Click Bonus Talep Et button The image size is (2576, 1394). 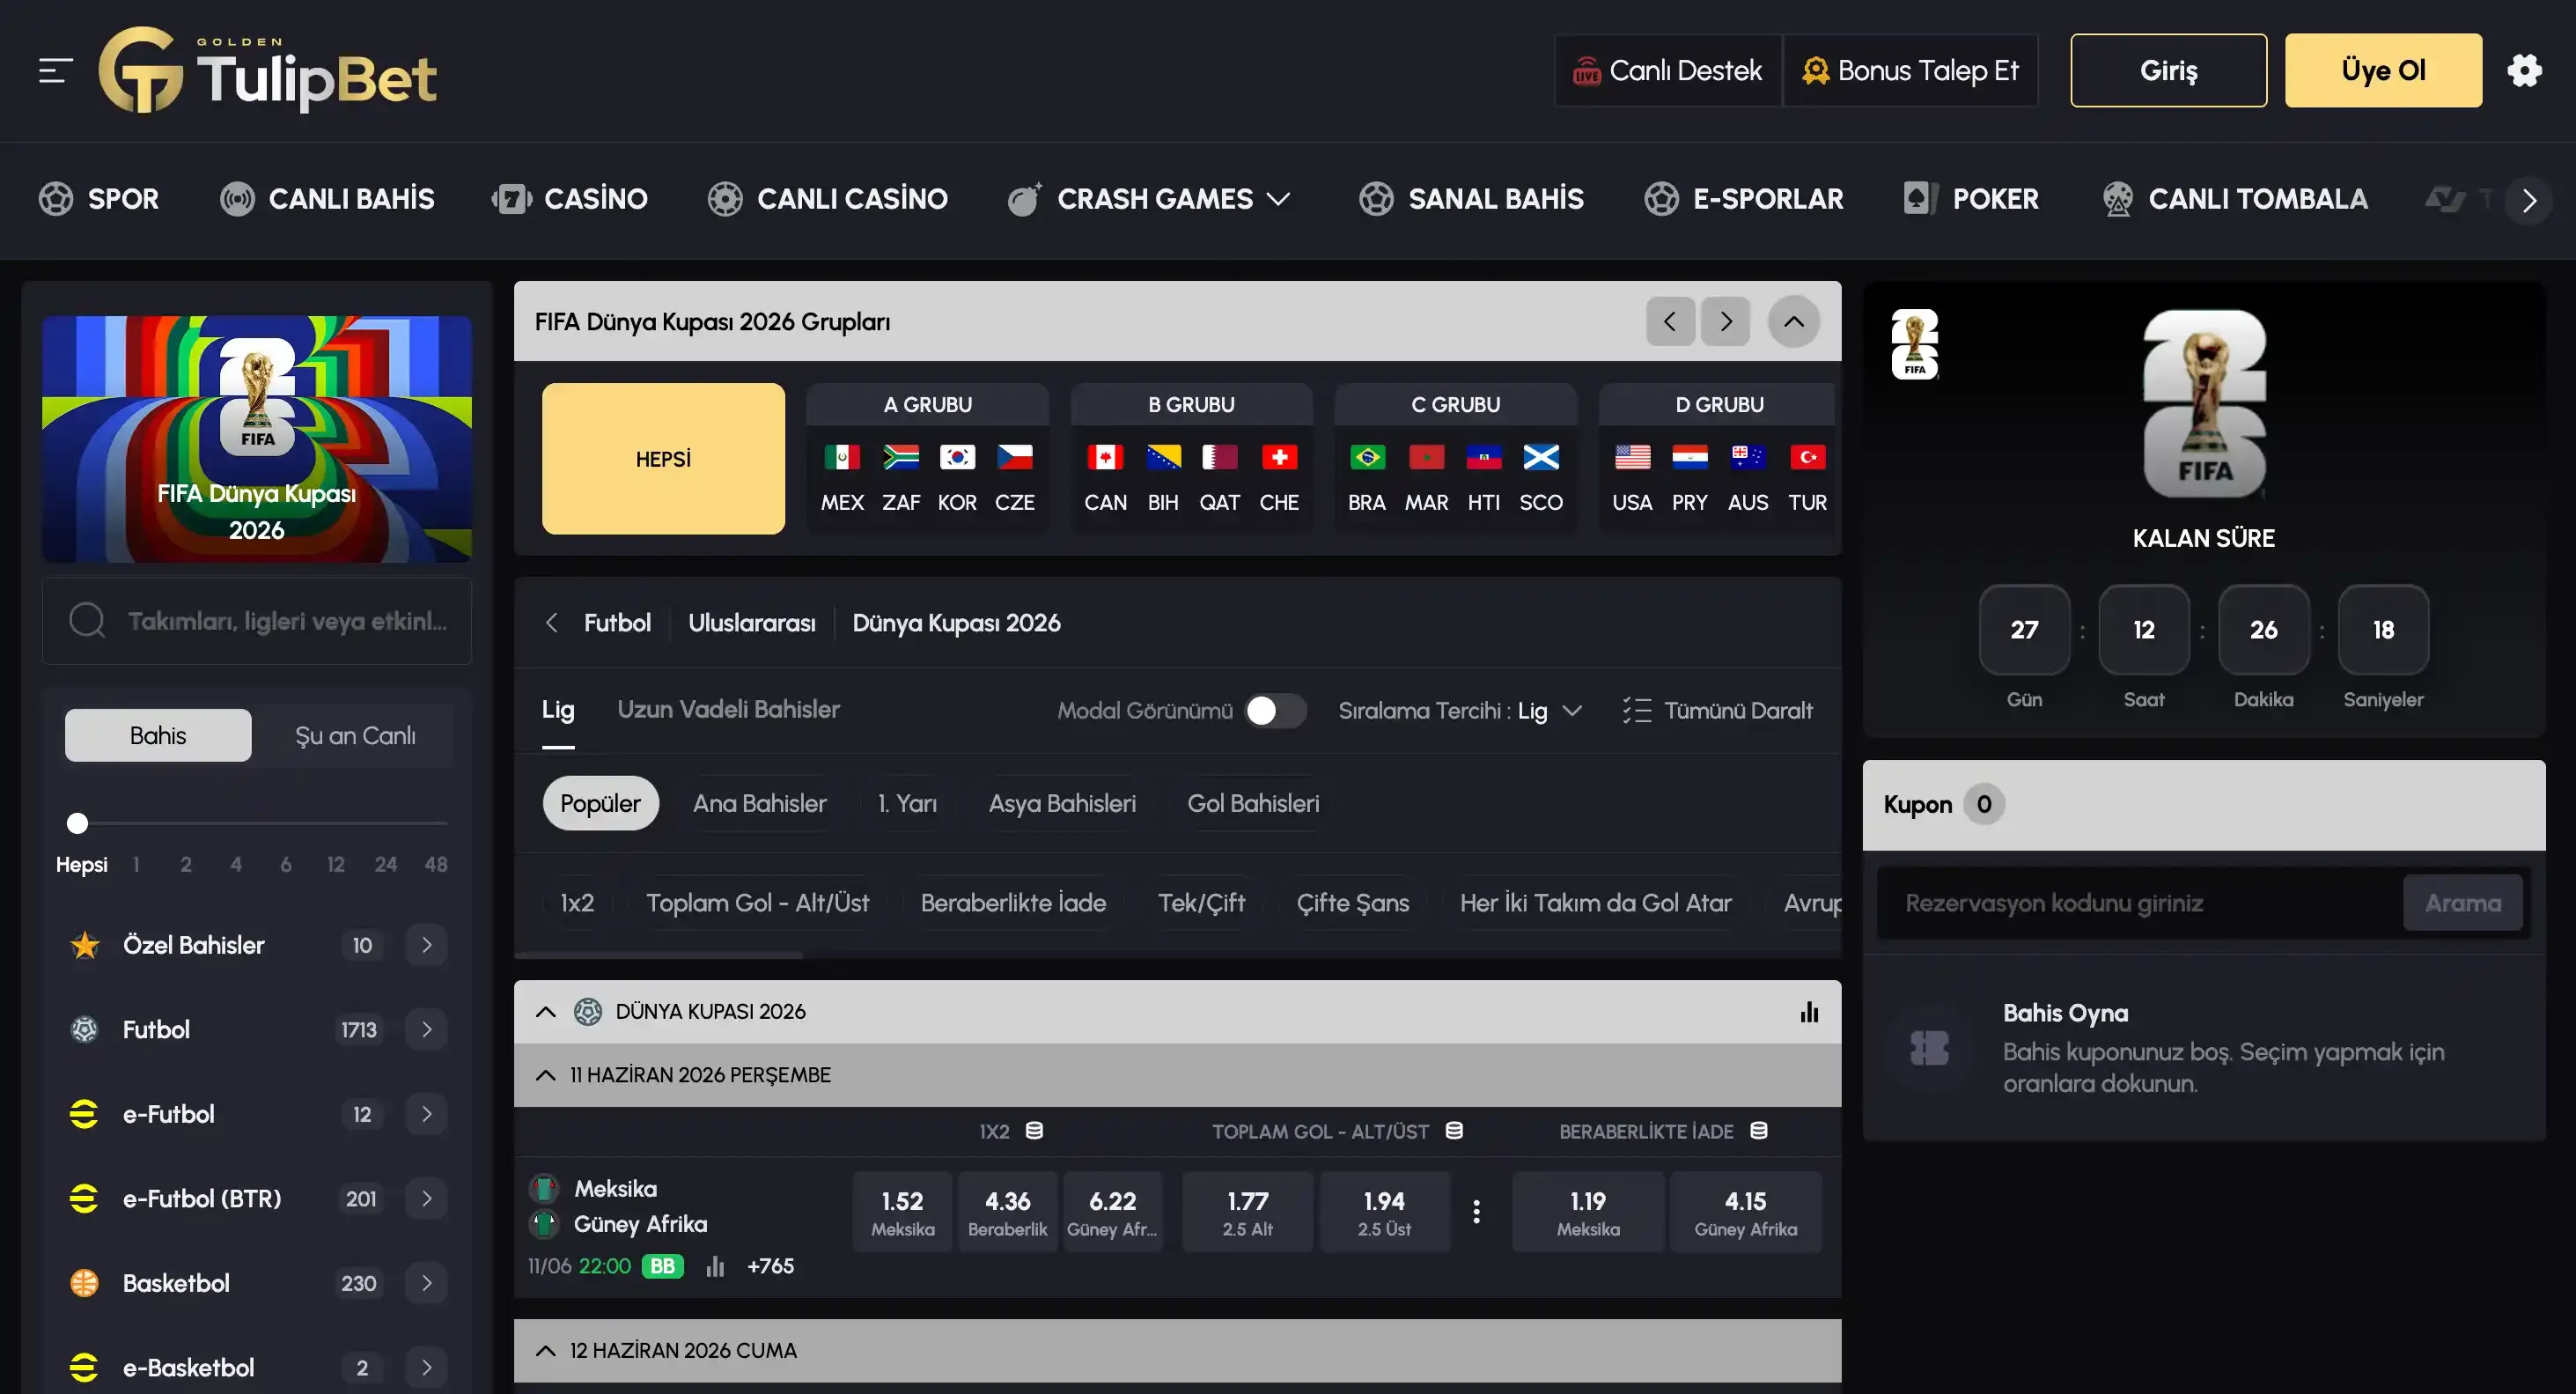click(x=1910, y=70)
